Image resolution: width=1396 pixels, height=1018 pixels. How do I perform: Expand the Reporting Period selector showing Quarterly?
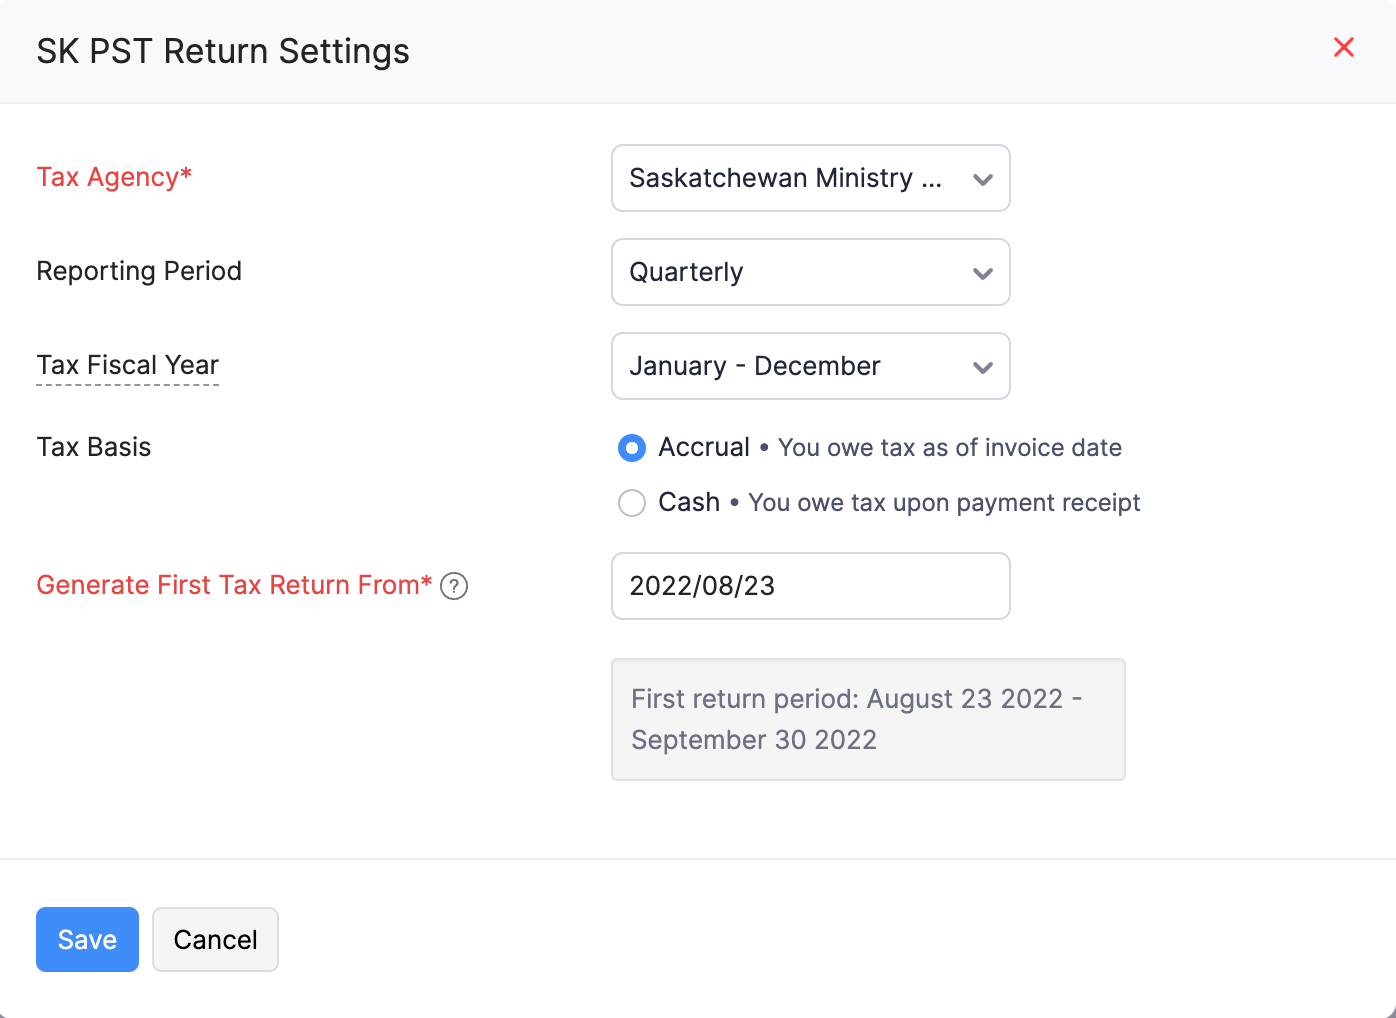[810, 272]
